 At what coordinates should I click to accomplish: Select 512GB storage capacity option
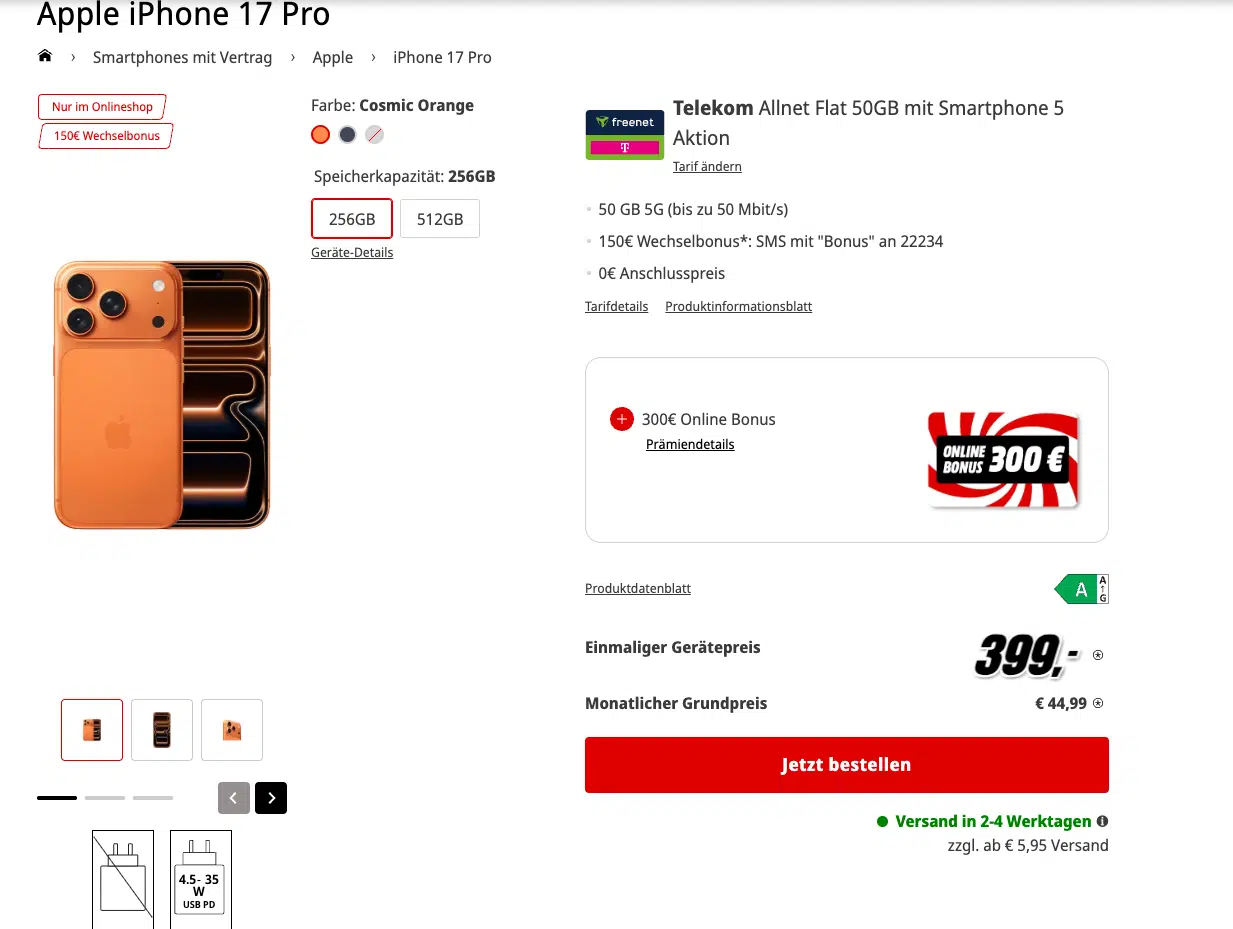tap(440, 219)
